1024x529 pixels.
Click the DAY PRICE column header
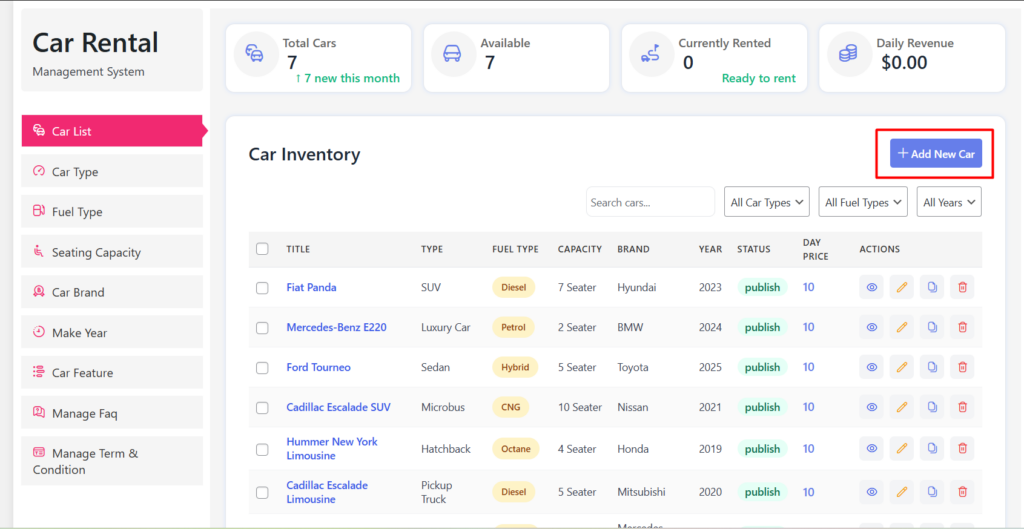816,249
